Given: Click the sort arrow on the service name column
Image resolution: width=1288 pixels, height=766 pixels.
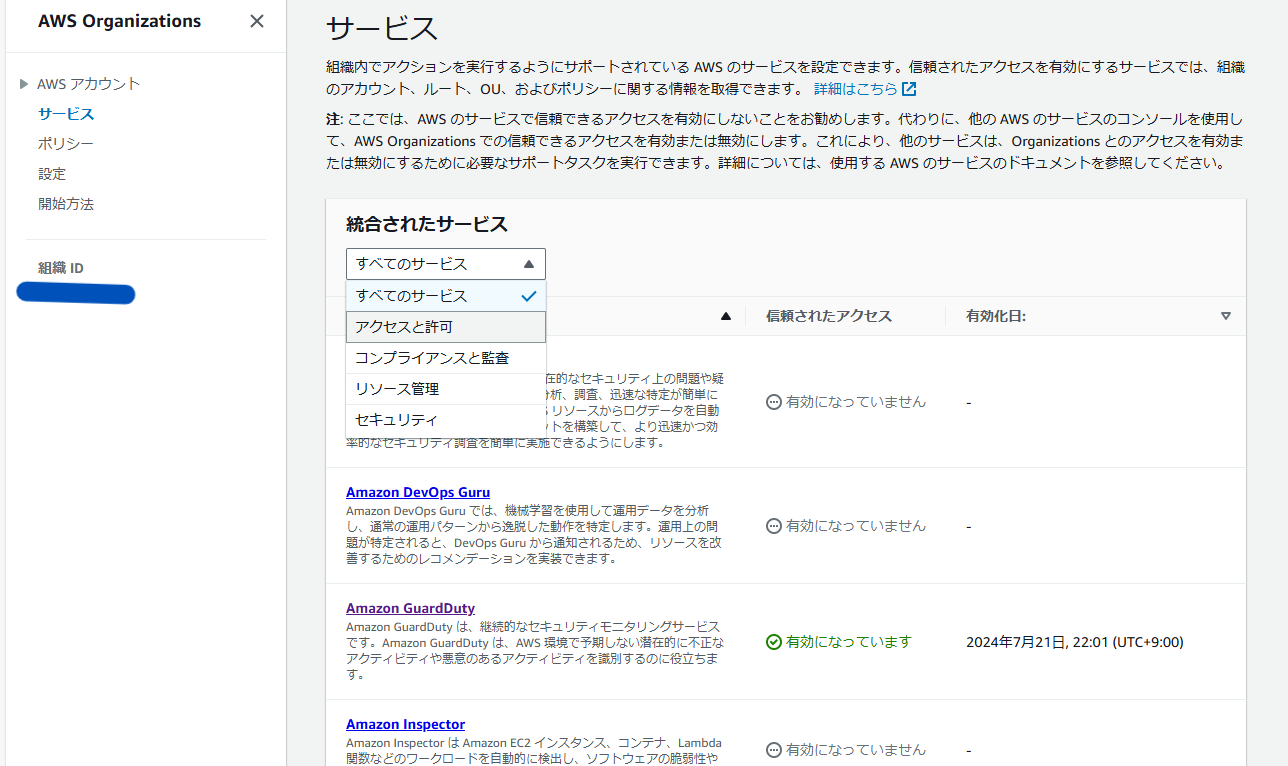Looking at the screenshot, I should (726, 316).
